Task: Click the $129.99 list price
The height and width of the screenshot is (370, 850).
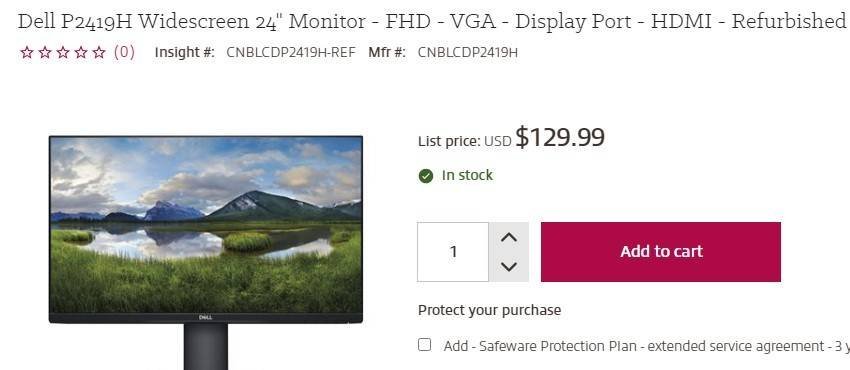Action: pos(559,138)
